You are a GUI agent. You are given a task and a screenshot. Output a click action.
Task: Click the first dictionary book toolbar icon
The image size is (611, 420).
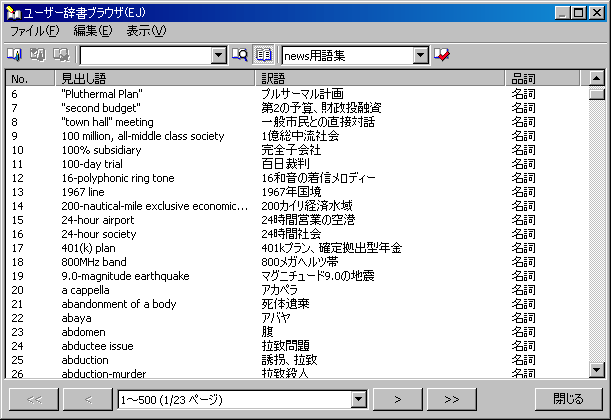point(15,55)
